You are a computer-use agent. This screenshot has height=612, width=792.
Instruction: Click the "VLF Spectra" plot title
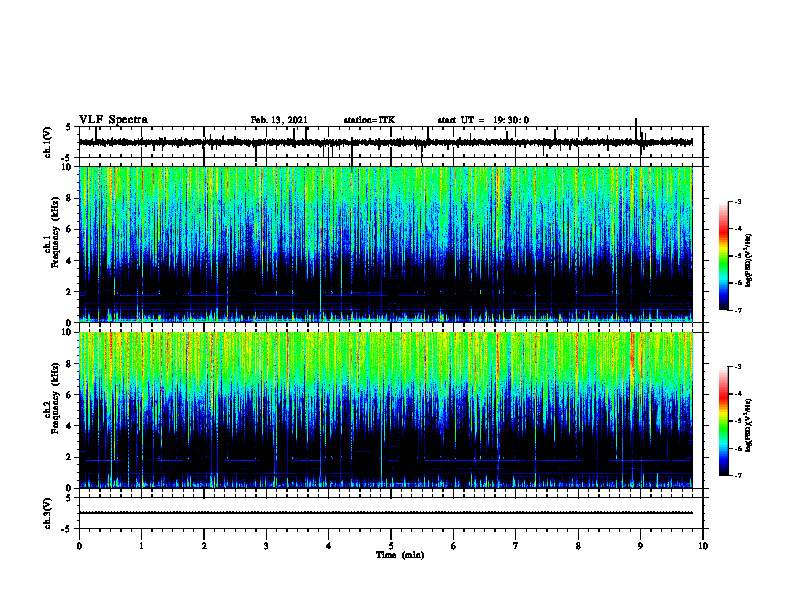113,120
